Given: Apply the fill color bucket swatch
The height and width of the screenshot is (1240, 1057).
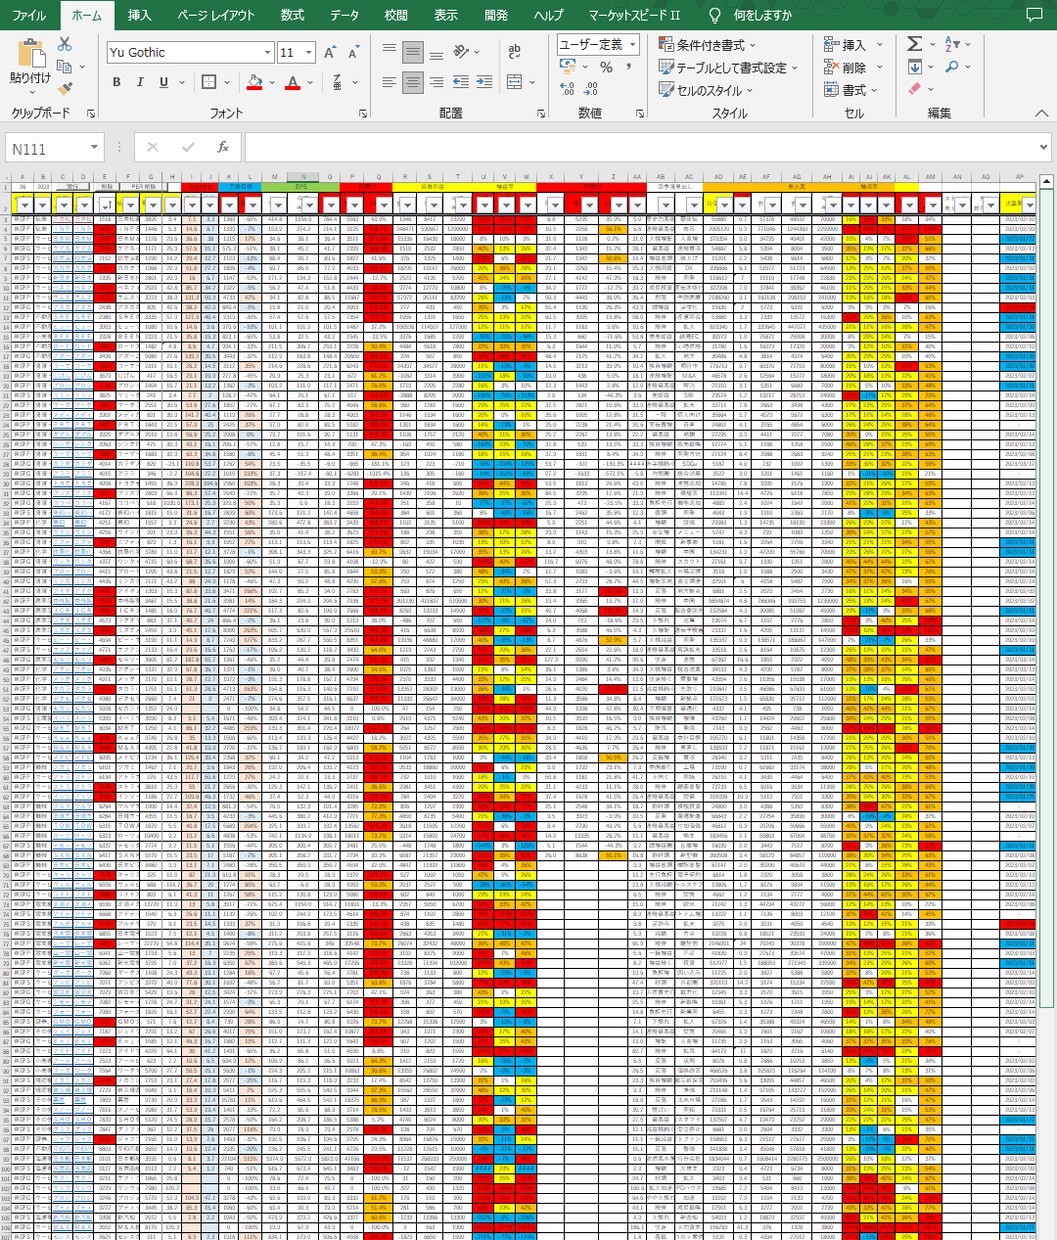Looking at the screenshot, I should tap(254, 82).
